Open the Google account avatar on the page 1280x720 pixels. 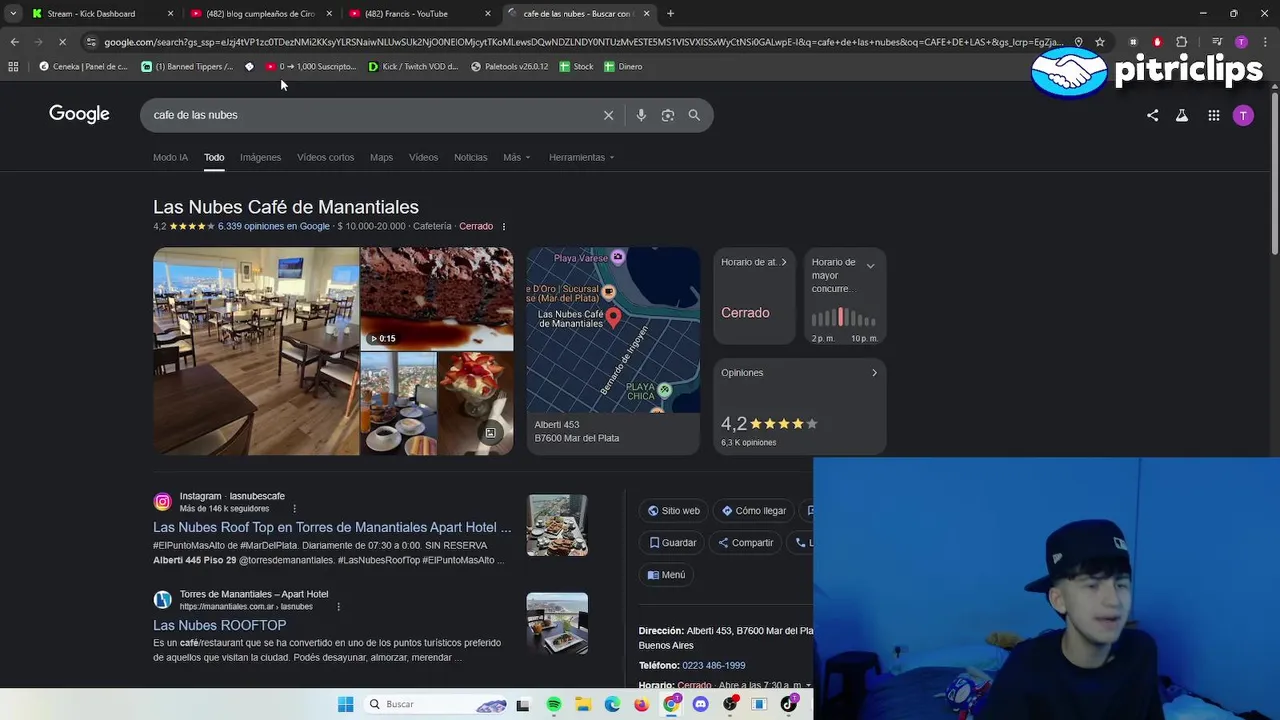[x=1243, y=115]
